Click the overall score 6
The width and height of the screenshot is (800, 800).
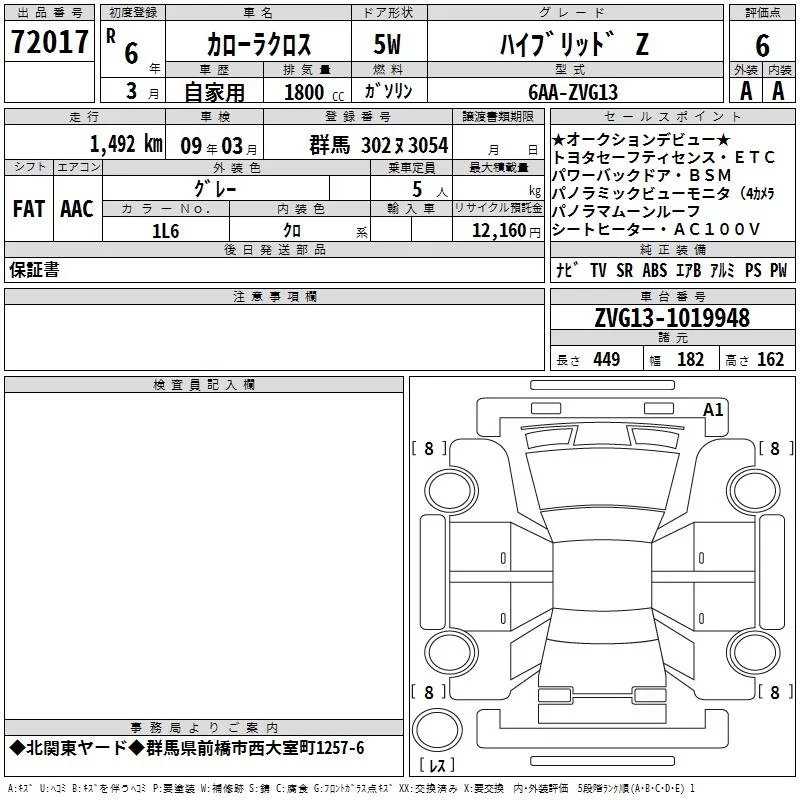762,45
